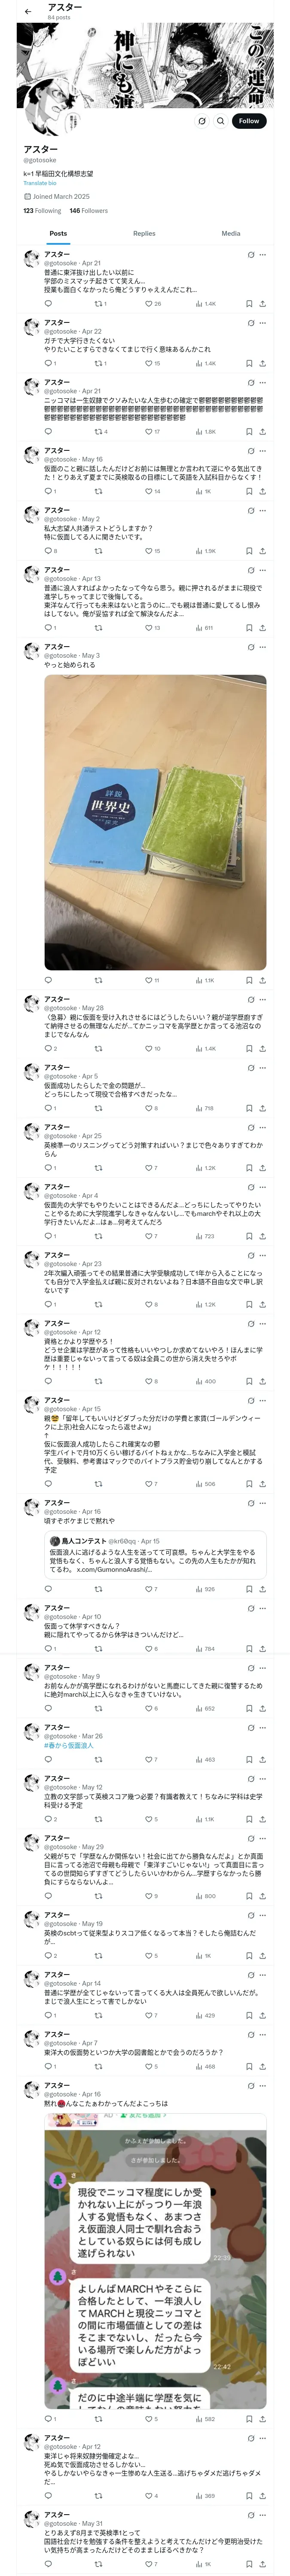Switch to the Replies tab

click(144, 233)
